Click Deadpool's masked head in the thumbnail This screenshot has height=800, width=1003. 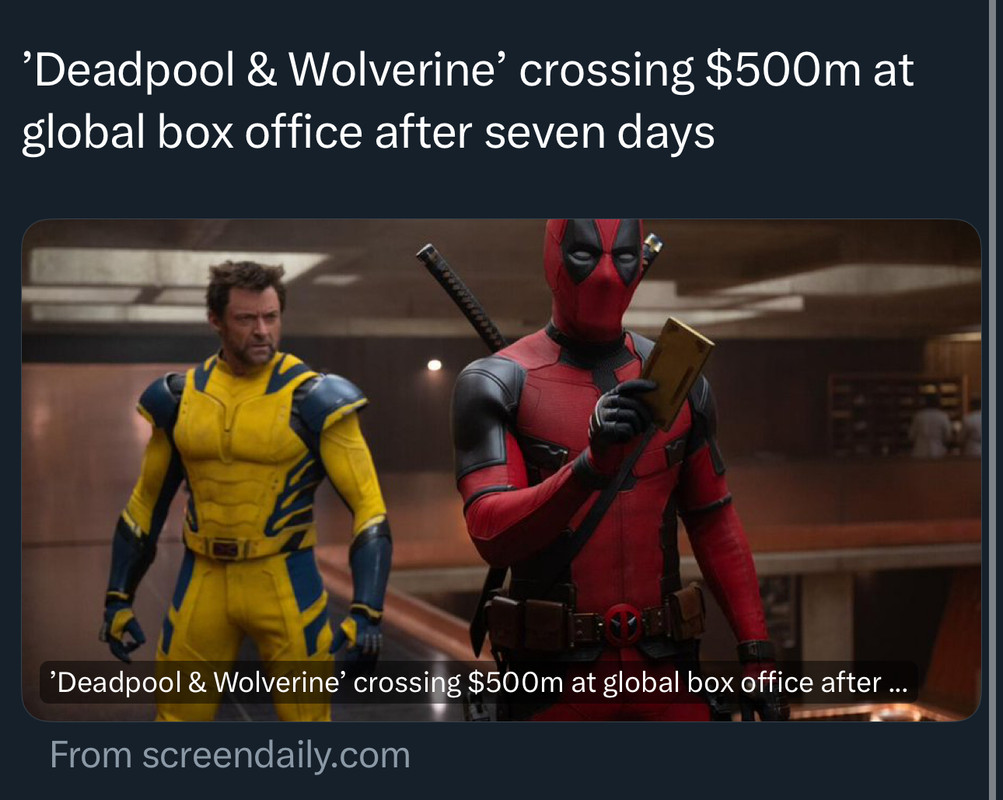pyautogui.click(x=594, y=275)
